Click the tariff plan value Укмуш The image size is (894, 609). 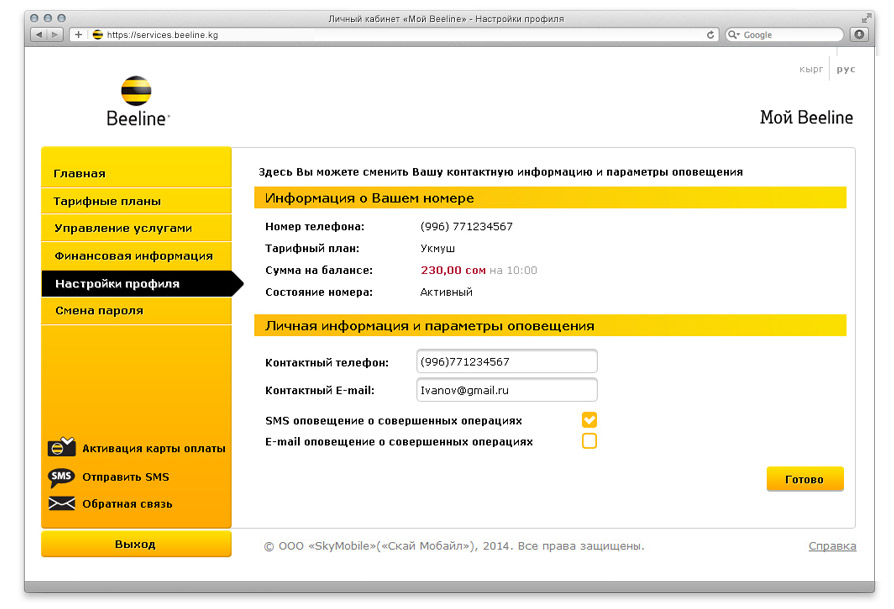437,249
